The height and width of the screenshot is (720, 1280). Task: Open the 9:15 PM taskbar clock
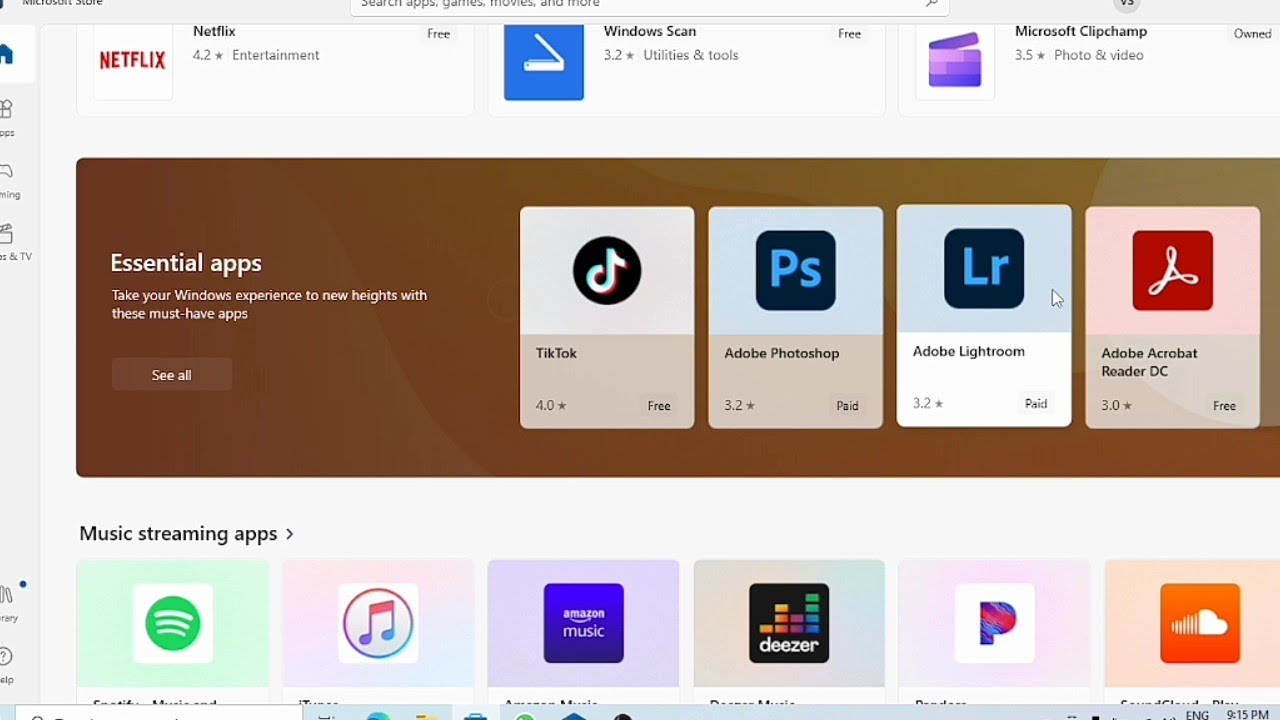1247,715
